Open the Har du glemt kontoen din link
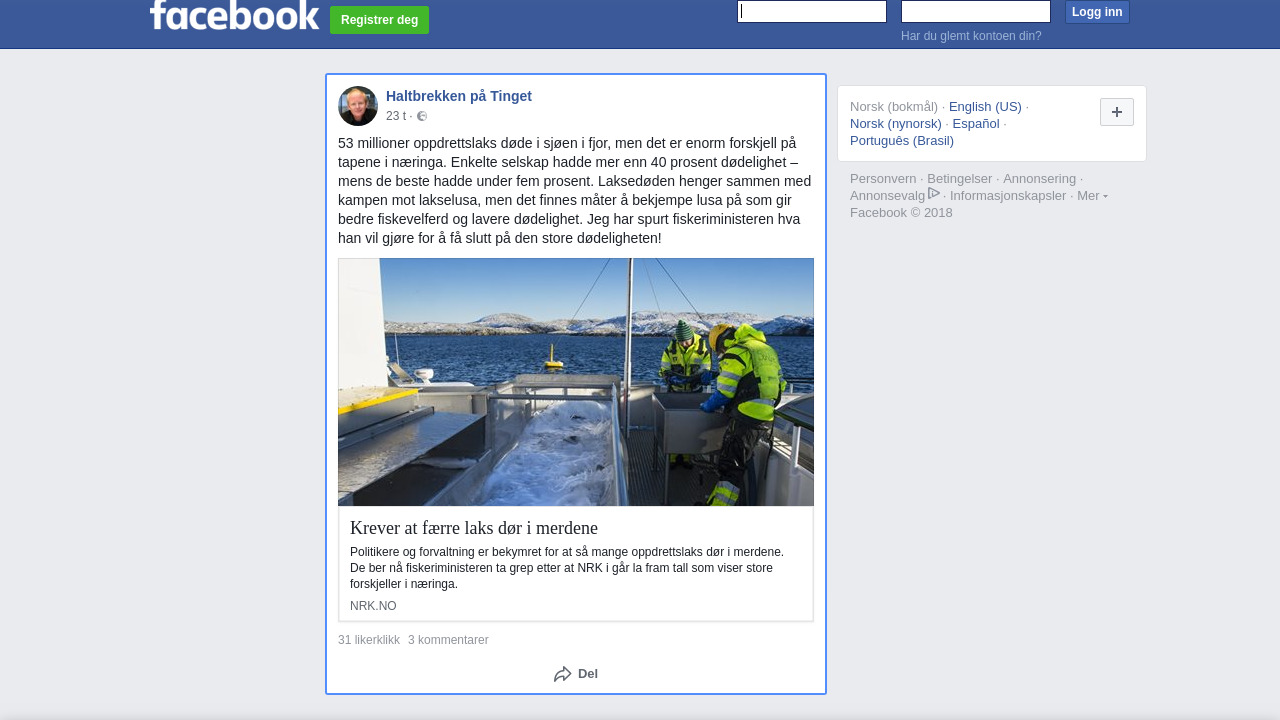This screenshot has height=720, width=1280. 971,36
